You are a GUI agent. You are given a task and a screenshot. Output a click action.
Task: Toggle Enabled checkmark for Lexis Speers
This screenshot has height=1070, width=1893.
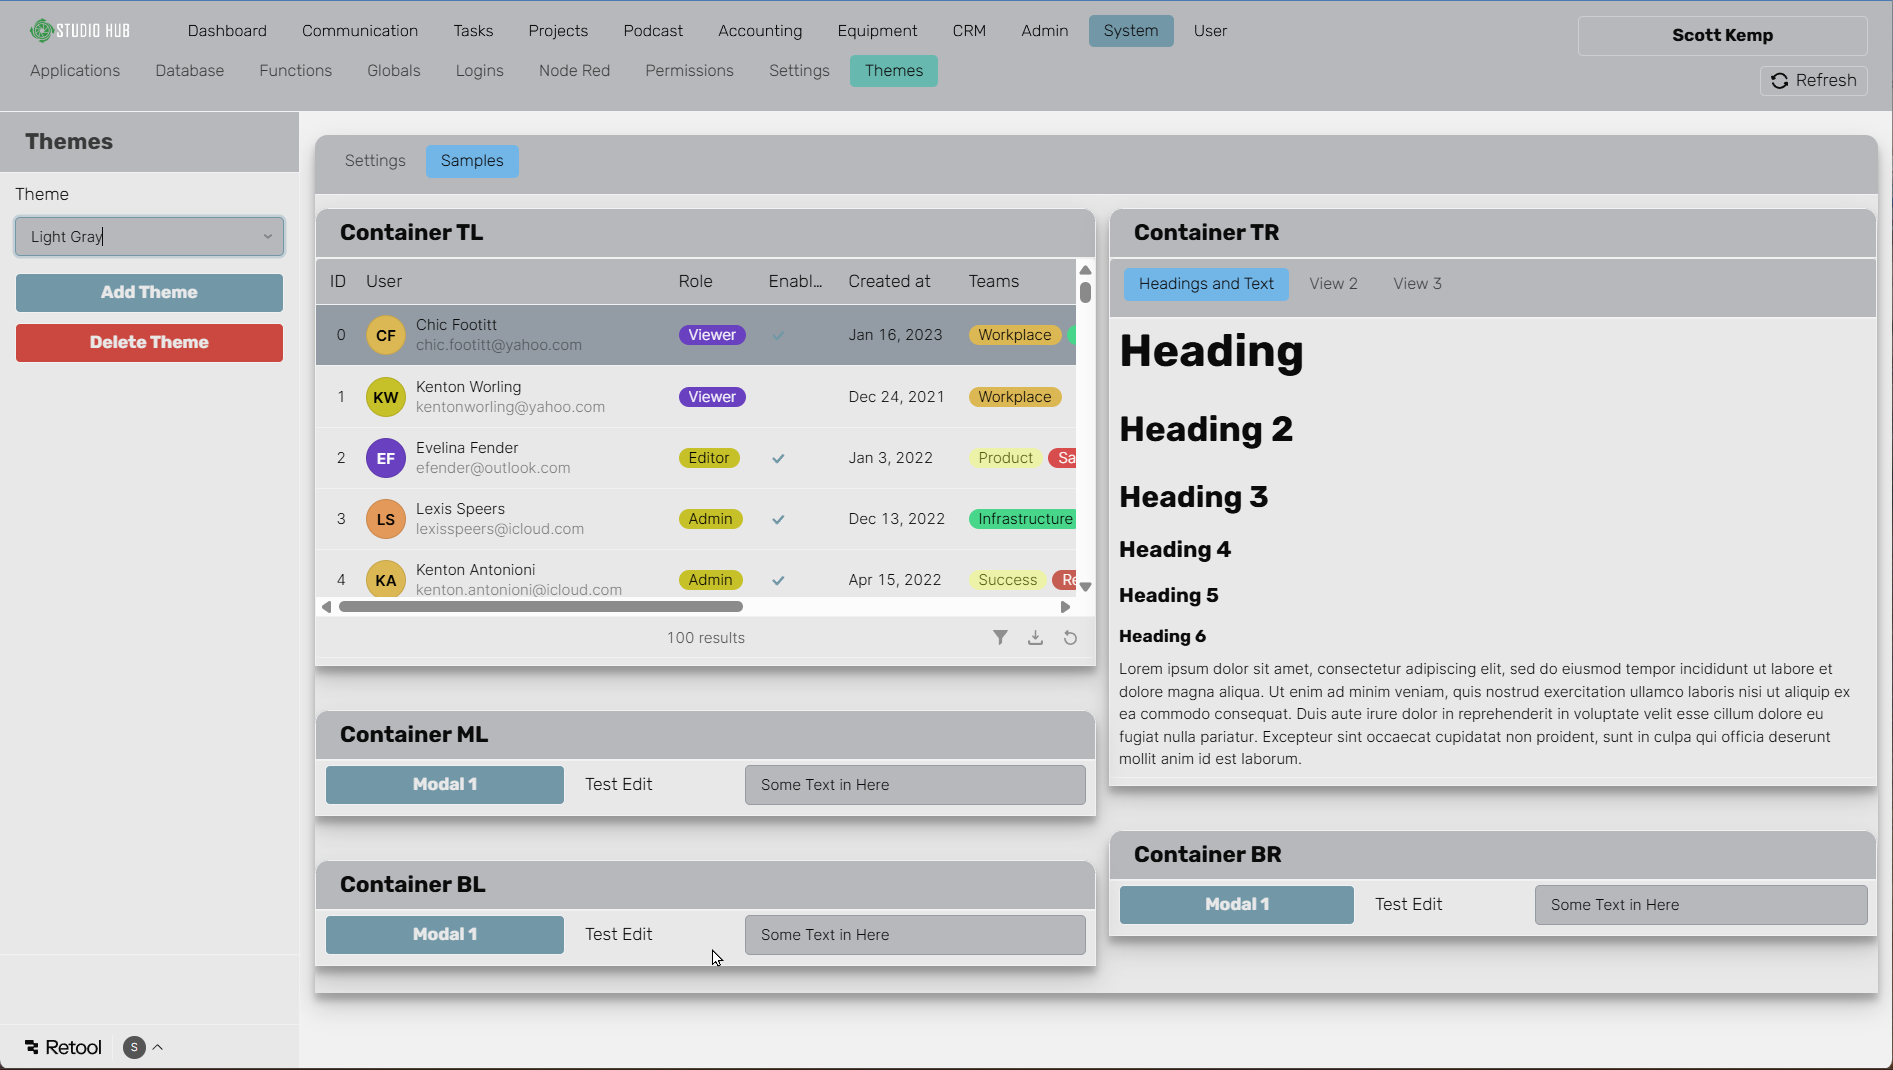[778, 520]
